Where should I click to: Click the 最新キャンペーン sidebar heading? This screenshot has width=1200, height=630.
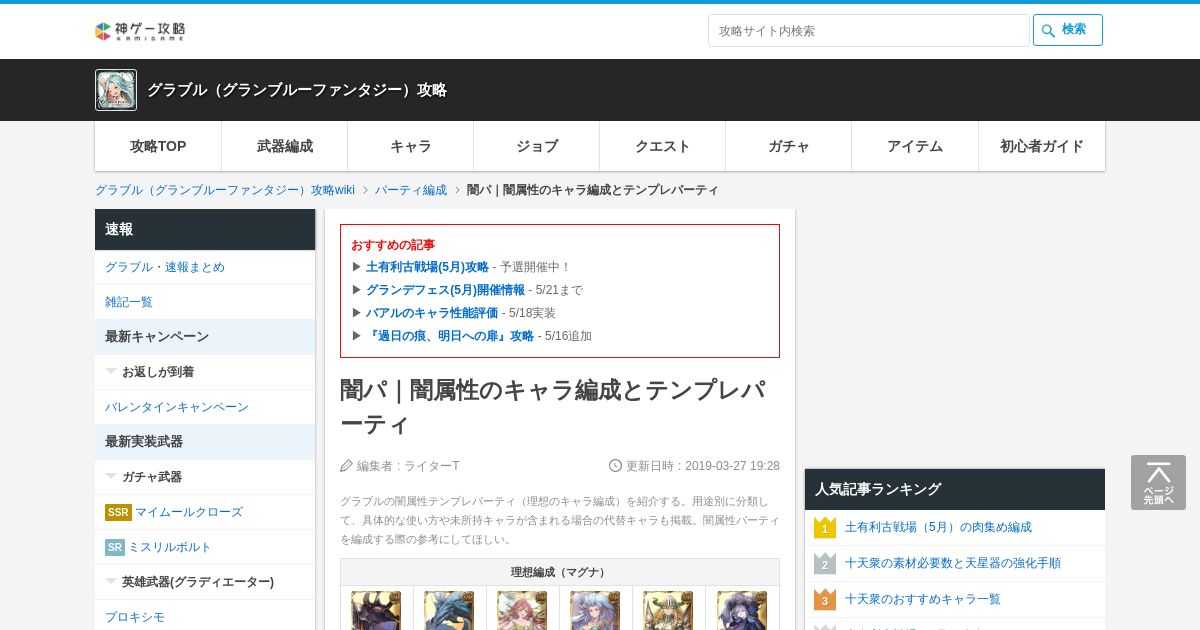pos(205,337)
